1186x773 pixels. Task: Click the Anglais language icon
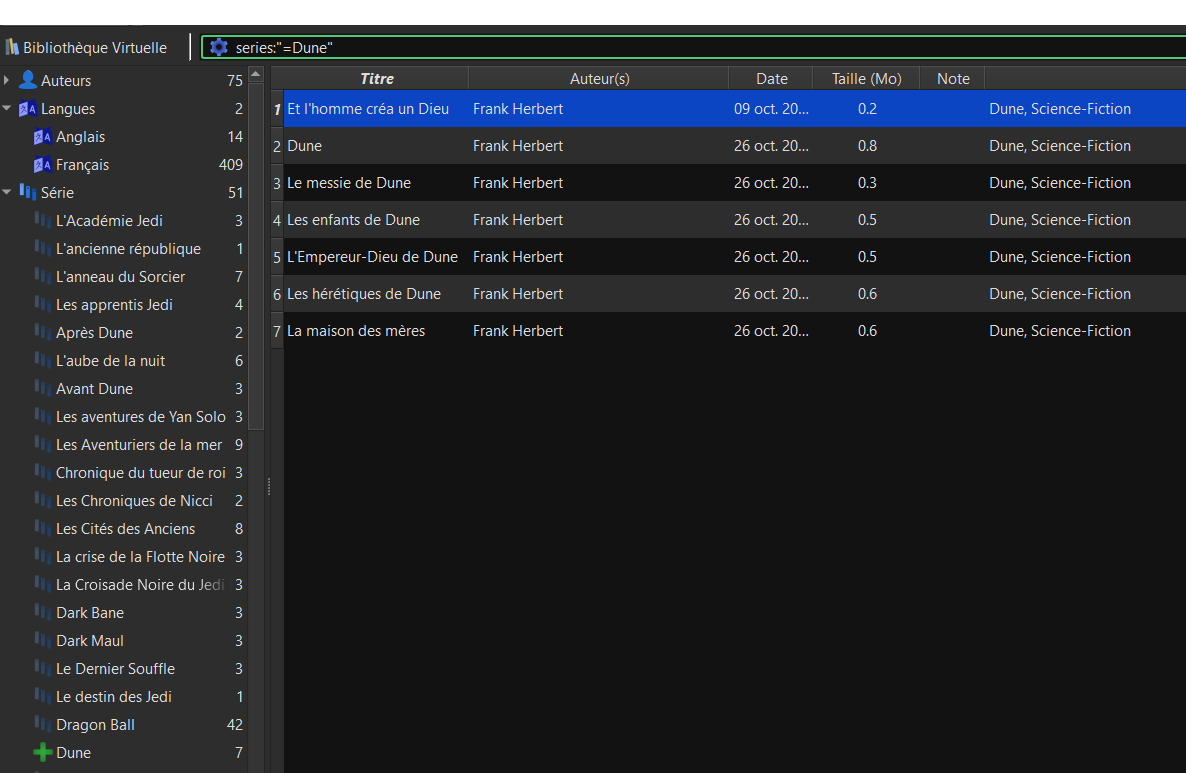[x=42, y=137]
